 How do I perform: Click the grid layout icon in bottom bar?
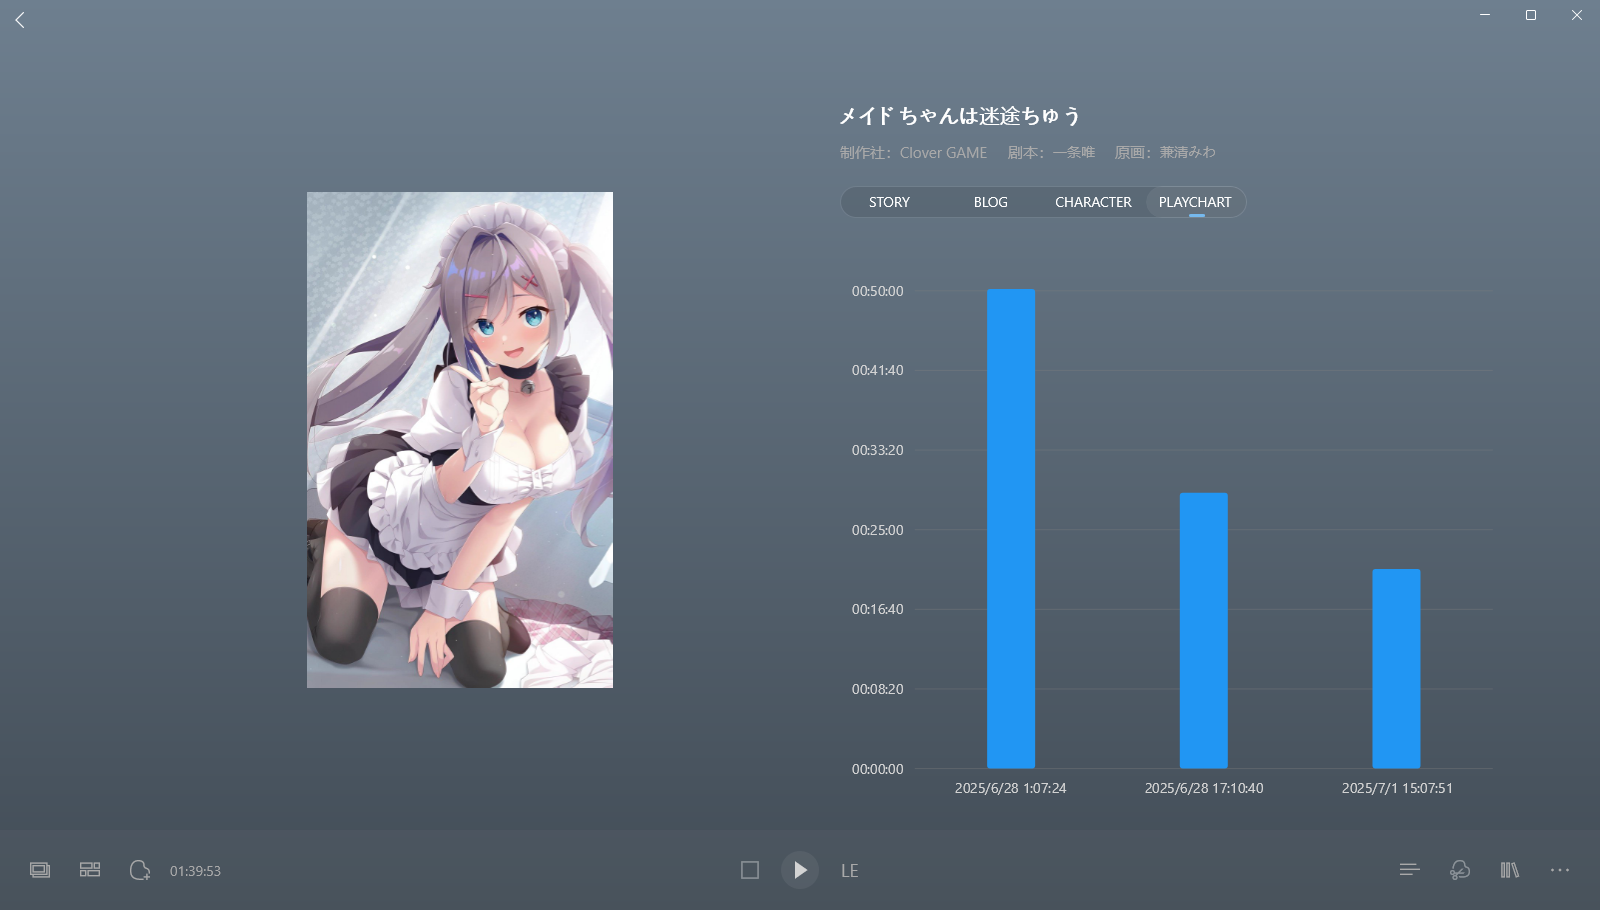point(90,870)
